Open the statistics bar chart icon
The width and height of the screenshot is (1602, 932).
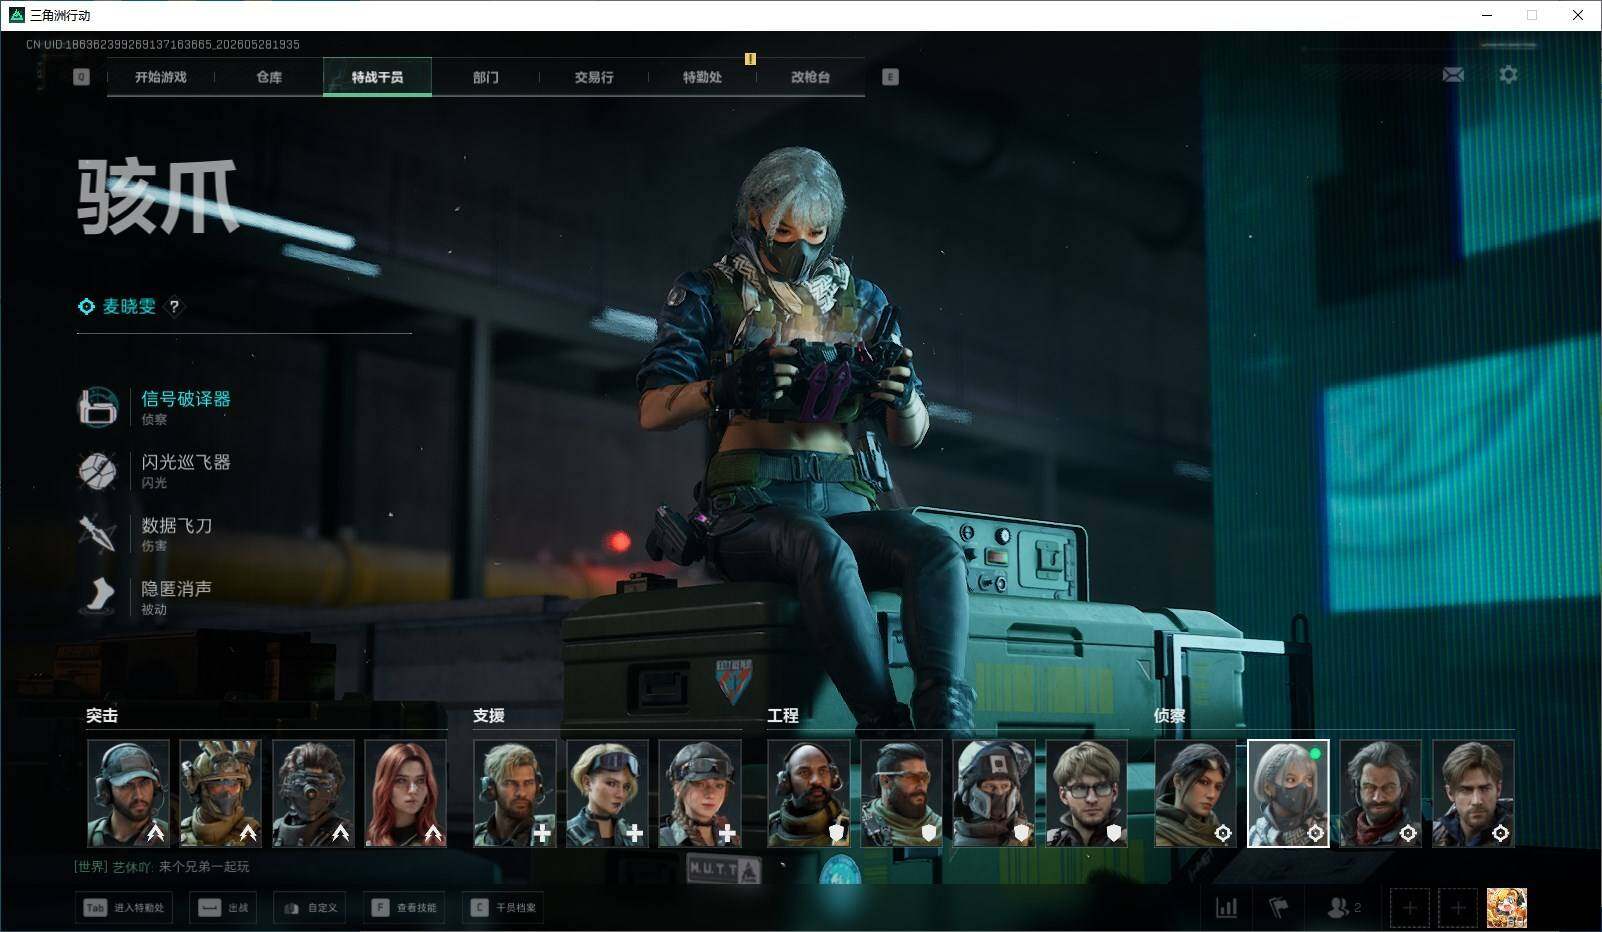(1226, 907)
